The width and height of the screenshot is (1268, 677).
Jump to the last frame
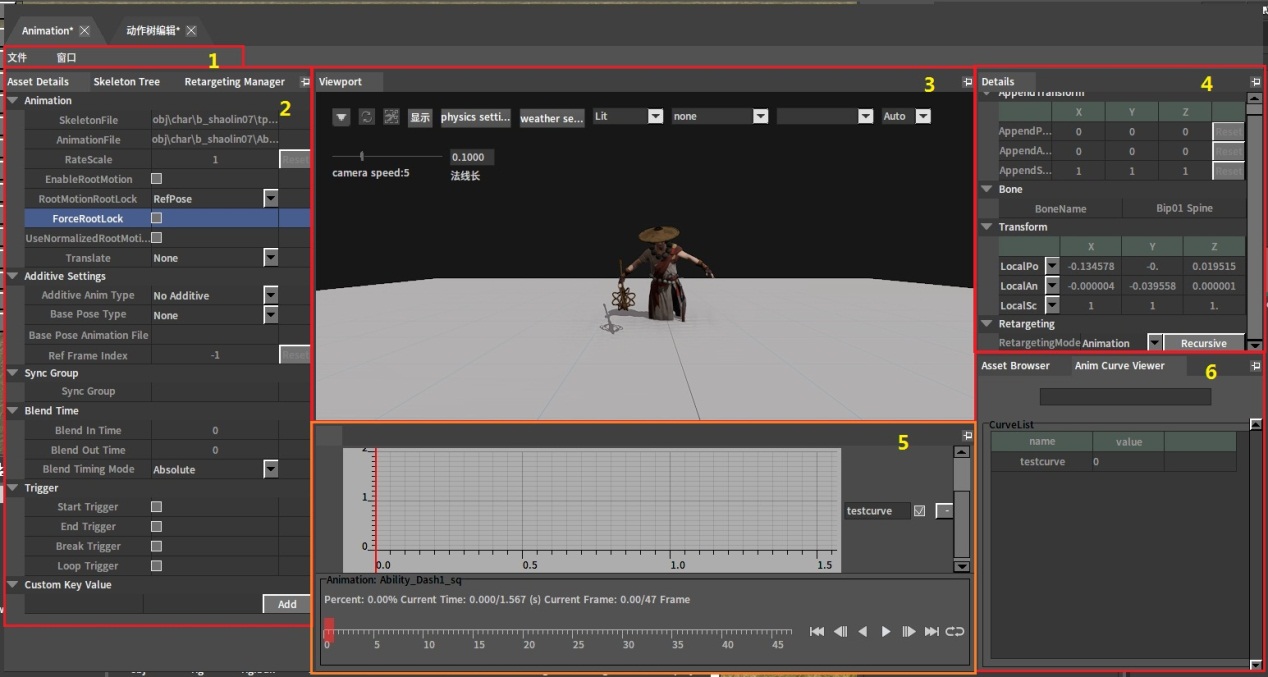click(931, 631)
